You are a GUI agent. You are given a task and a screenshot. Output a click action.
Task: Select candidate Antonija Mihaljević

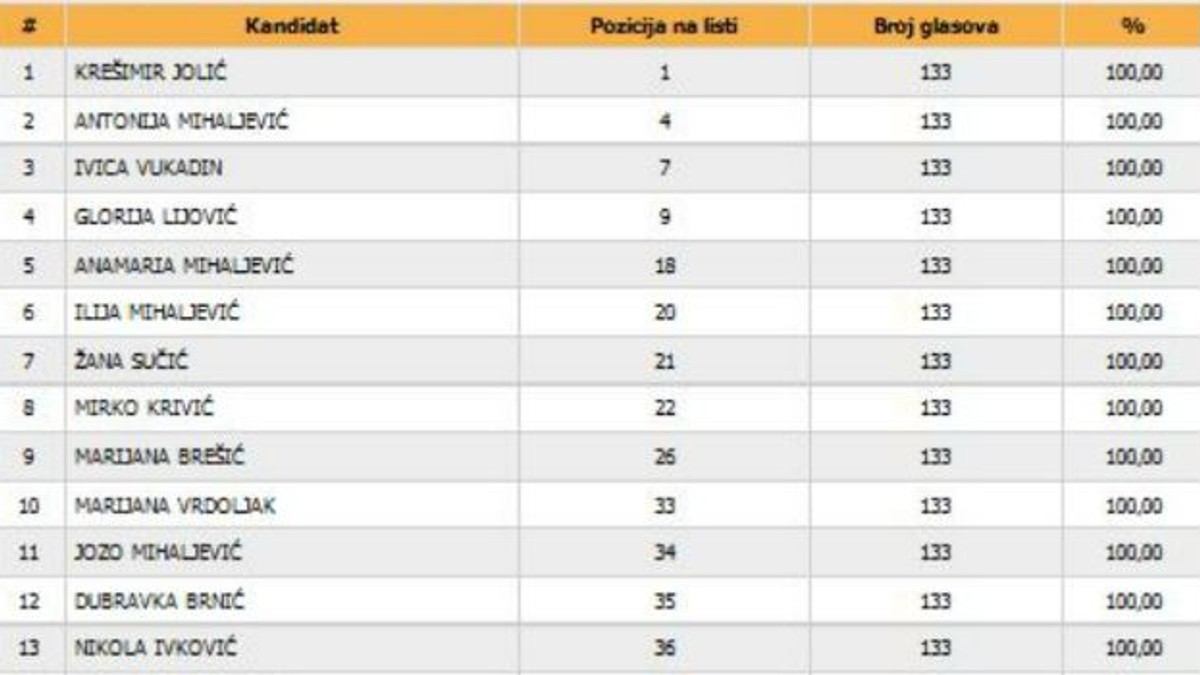pyautogui.click(x=183, y=122)
